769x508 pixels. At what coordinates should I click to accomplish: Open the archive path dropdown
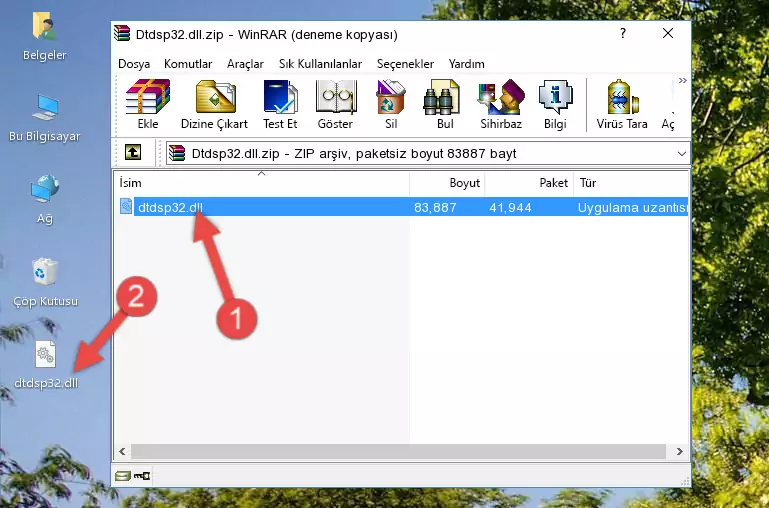tap(681, 153)
